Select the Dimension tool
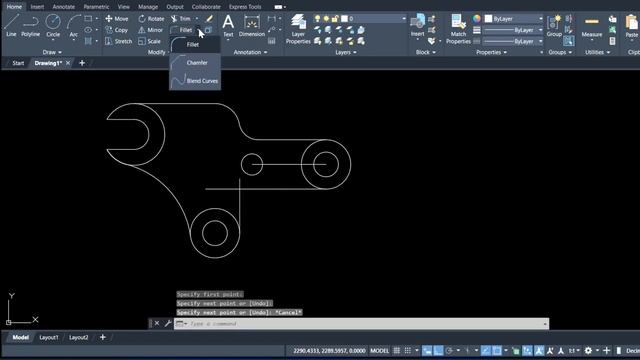The image size is (640, 360). click(x=252, y=25)
